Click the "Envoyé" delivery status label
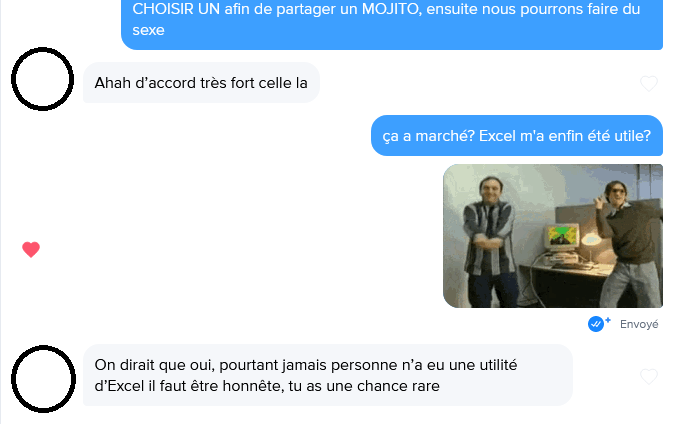 click(x=639, y=324)
